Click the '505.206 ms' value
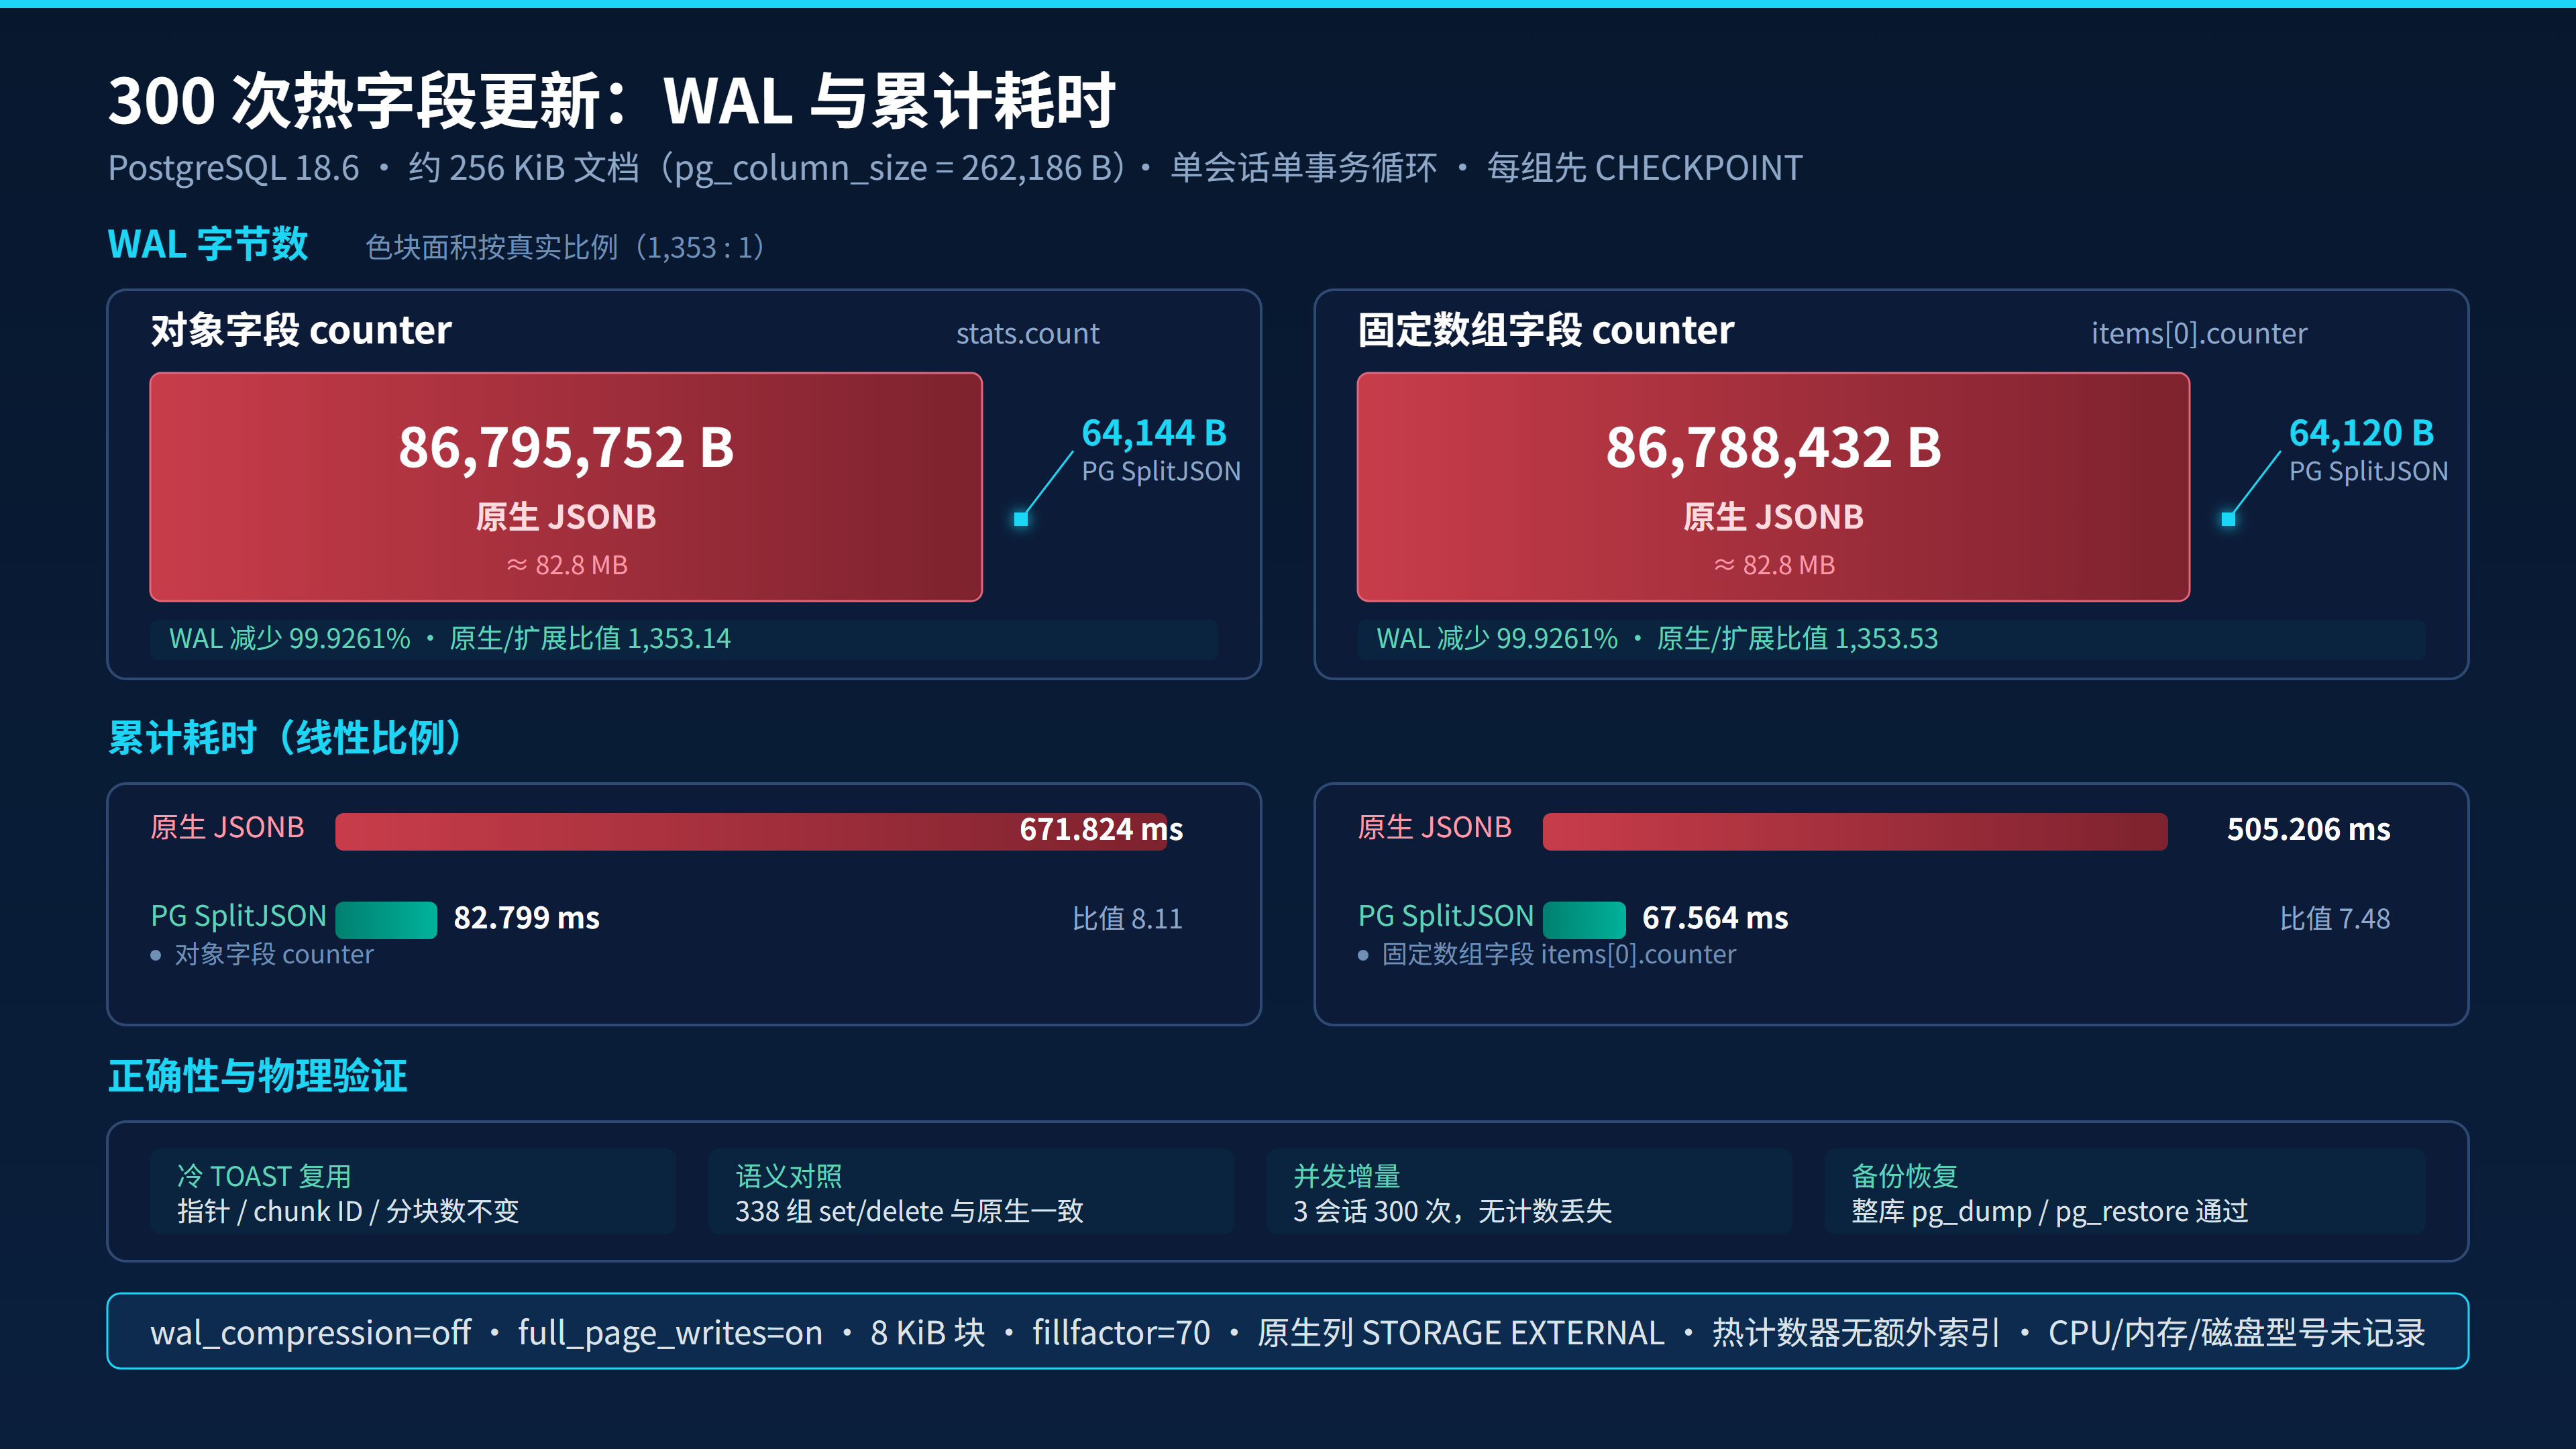 click(x=2308, y=829)
